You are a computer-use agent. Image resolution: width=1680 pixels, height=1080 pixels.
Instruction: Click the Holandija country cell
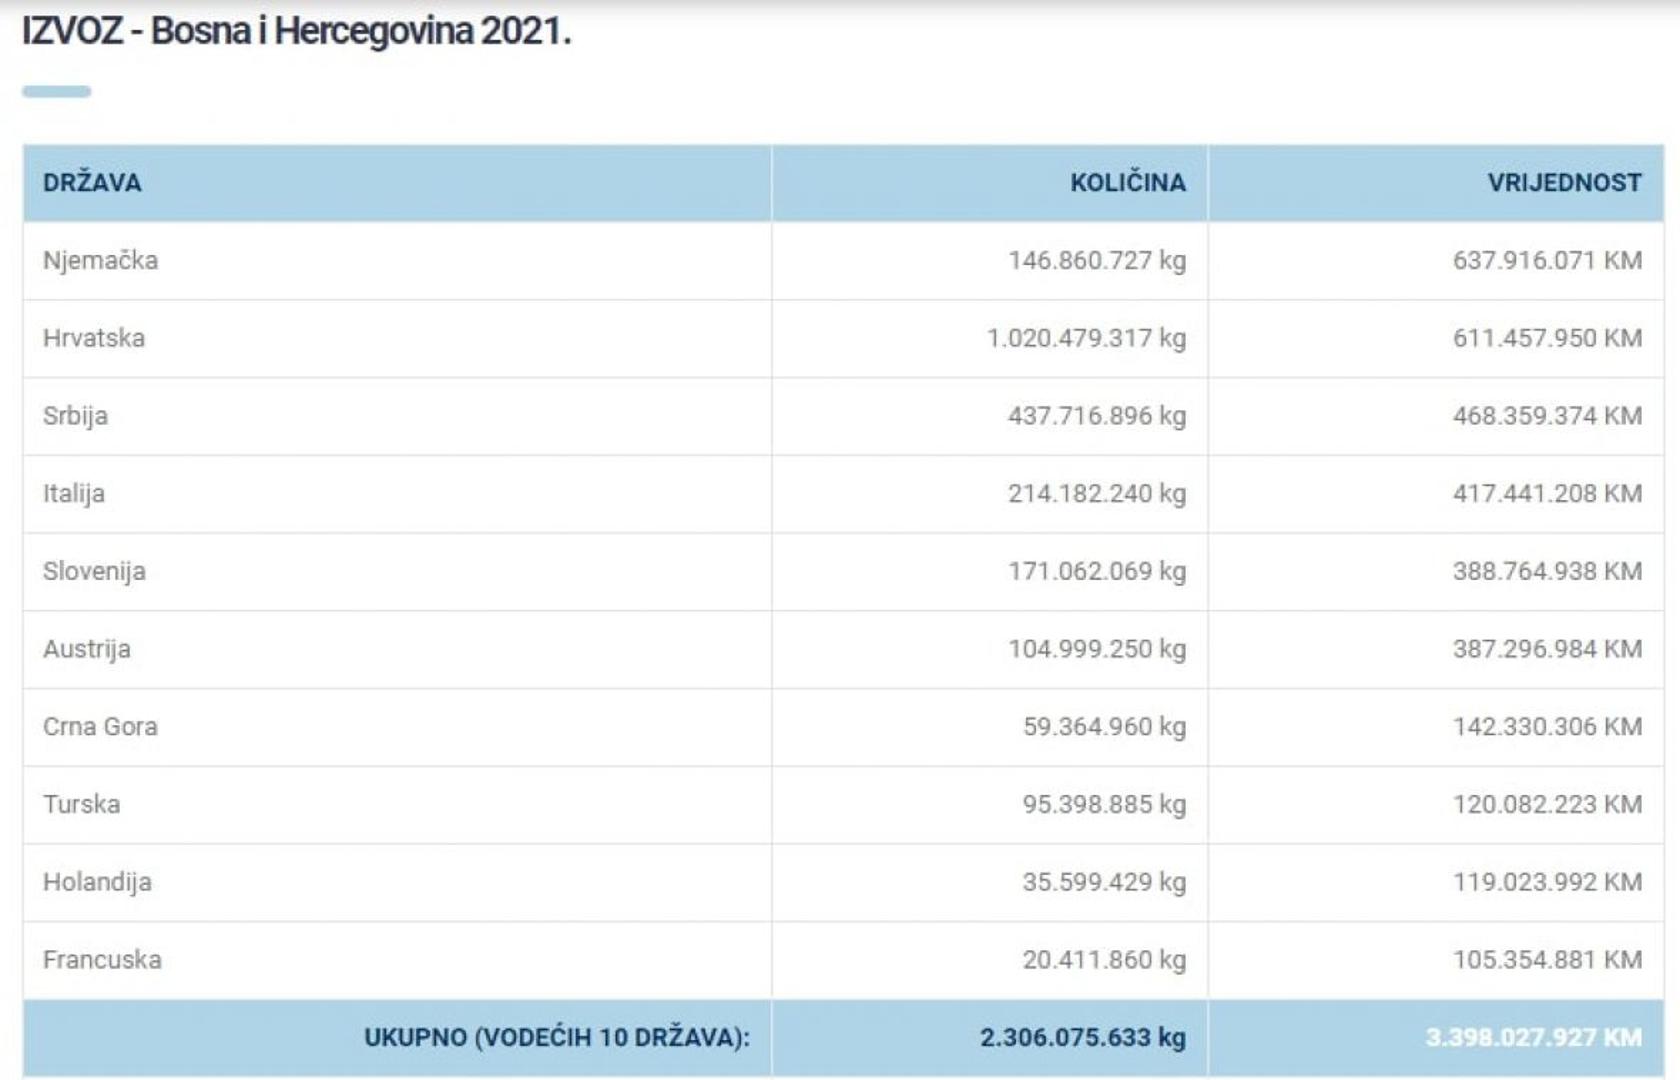point(97,882)
